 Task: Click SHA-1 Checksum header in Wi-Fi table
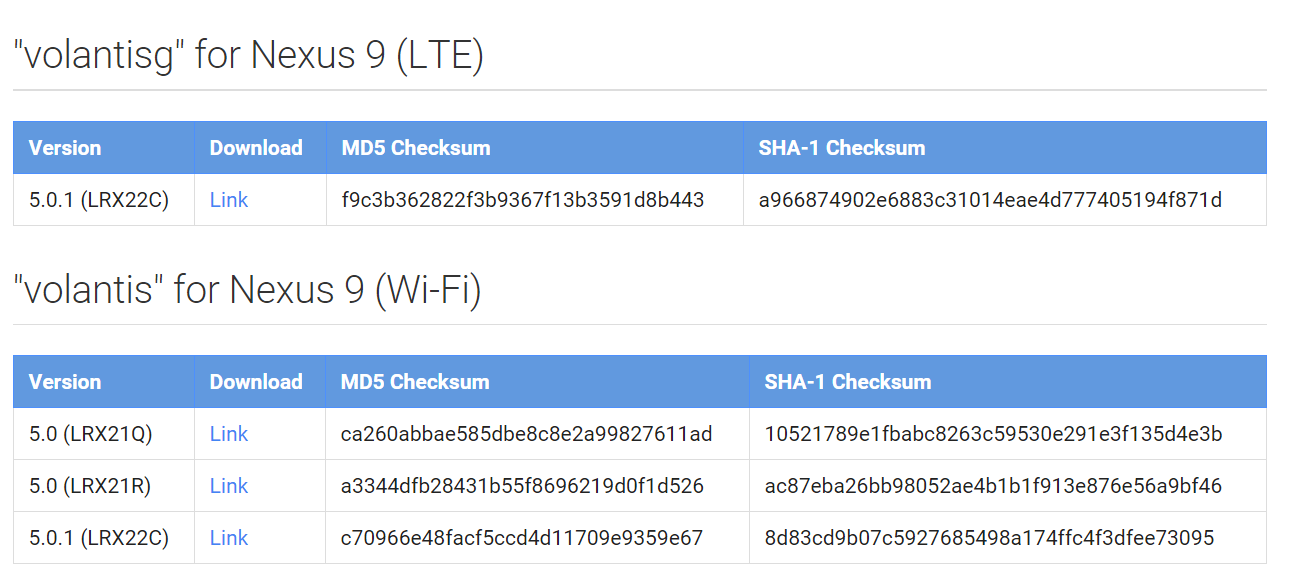[x=847, y=382]
